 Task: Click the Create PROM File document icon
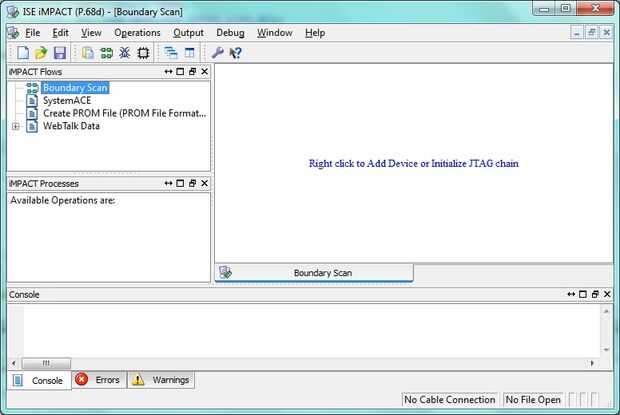click(32, 113)
